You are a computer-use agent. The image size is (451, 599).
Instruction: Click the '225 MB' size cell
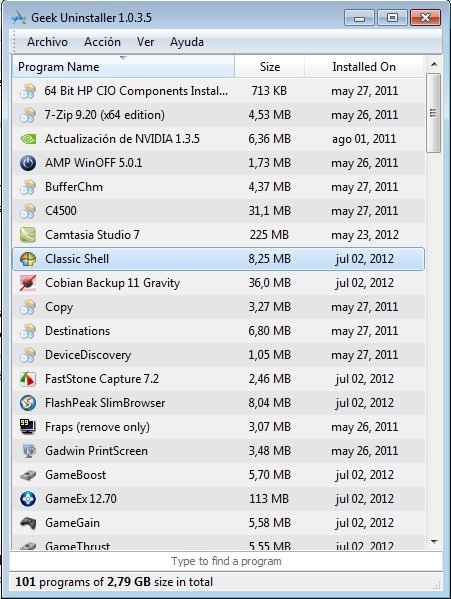[x=269, y=235]
